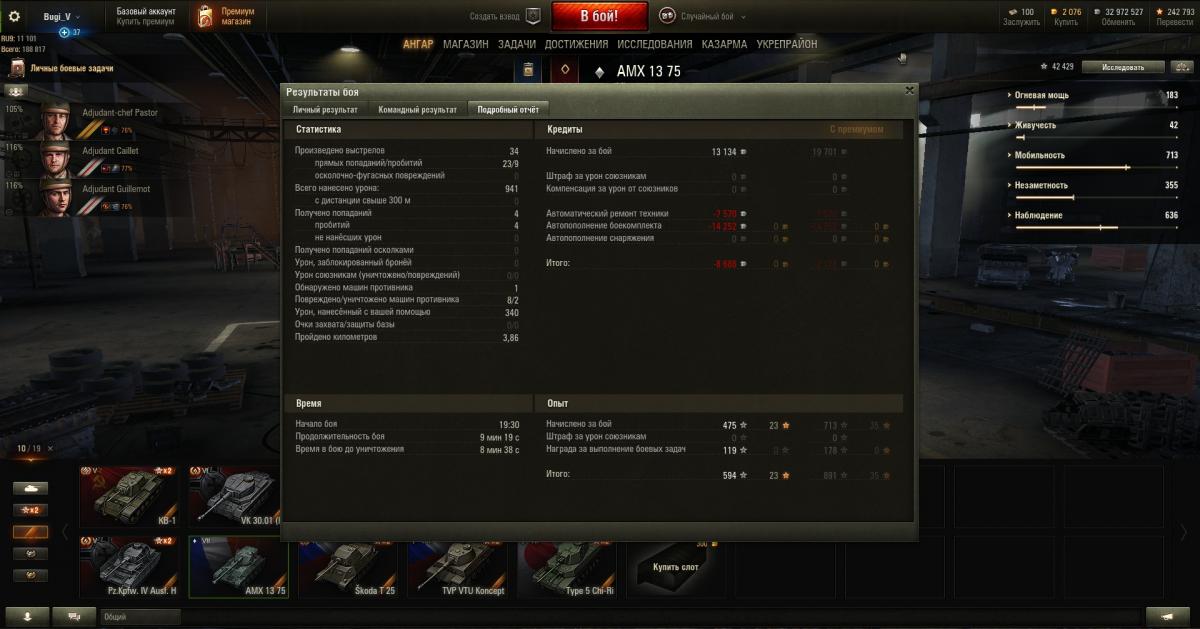
Task: Open the Премиум магазин shop icon
Action: [204, 17]
